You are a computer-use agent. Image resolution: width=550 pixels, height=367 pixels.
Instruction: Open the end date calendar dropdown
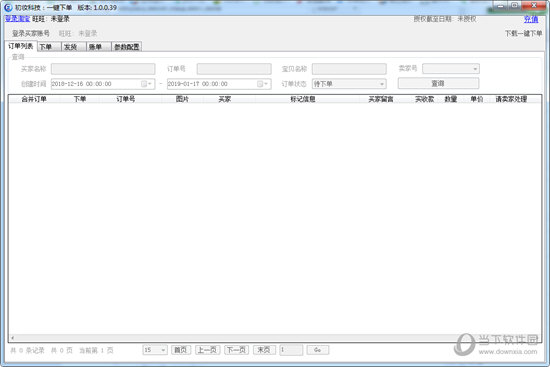(x=263, y=84)
